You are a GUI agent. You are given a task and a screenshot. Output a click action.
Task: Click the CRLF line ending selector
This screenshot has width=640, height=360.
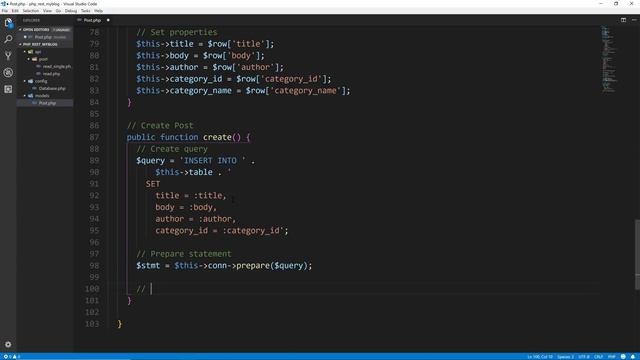598,357
